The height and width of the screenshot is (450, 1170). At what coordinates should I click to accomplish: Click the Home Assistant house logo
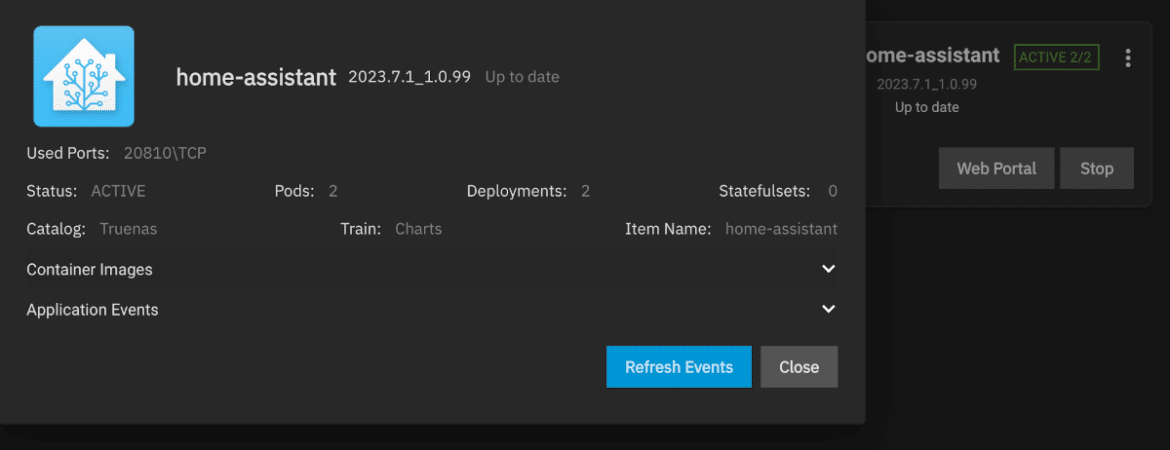(x=84, y=76)
